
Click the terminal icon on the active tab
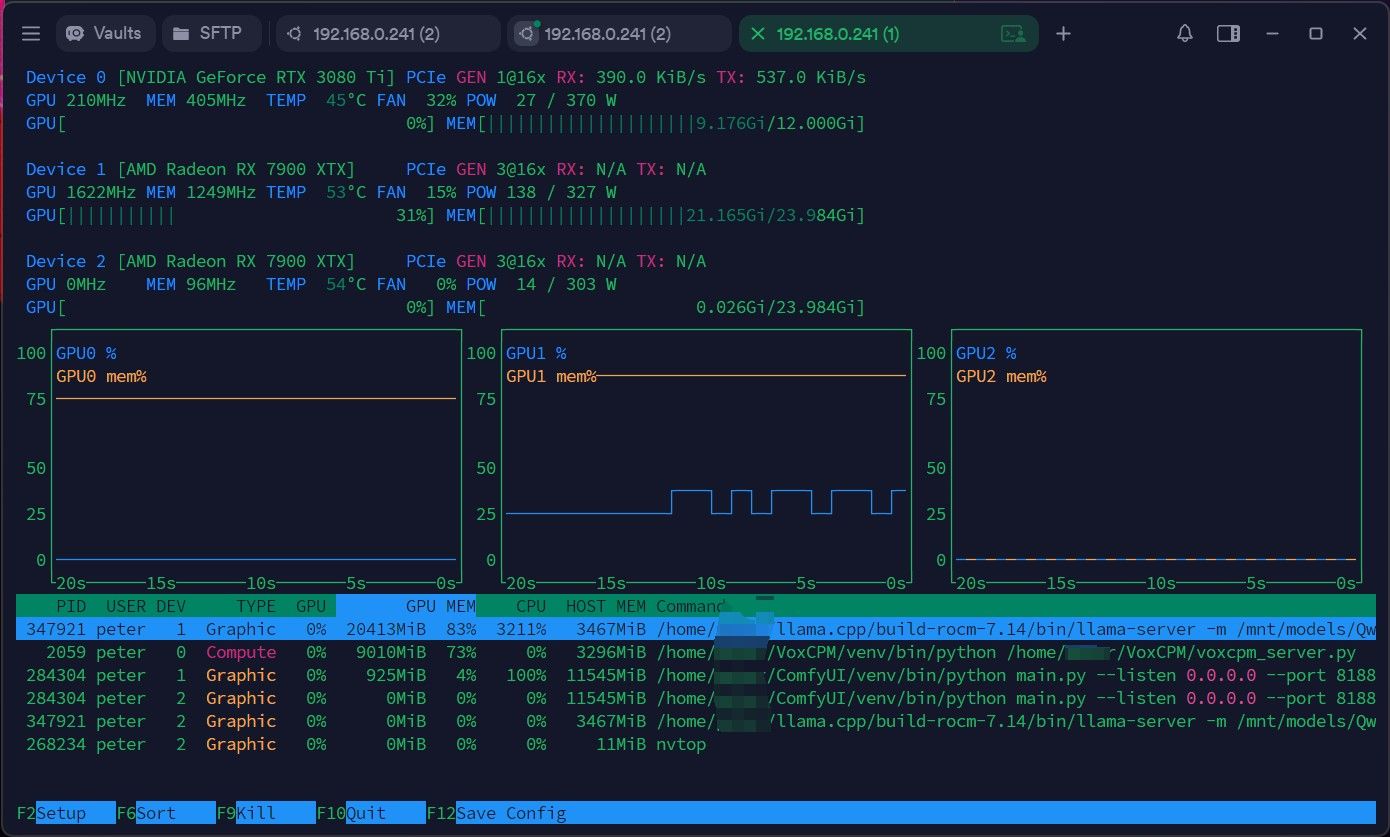coord(1013,34)
